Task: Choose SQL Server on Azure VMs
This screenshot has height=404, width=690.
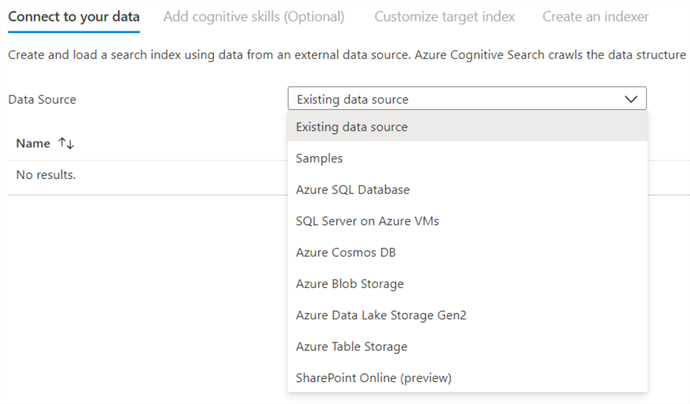Action: tap(367, 221)
